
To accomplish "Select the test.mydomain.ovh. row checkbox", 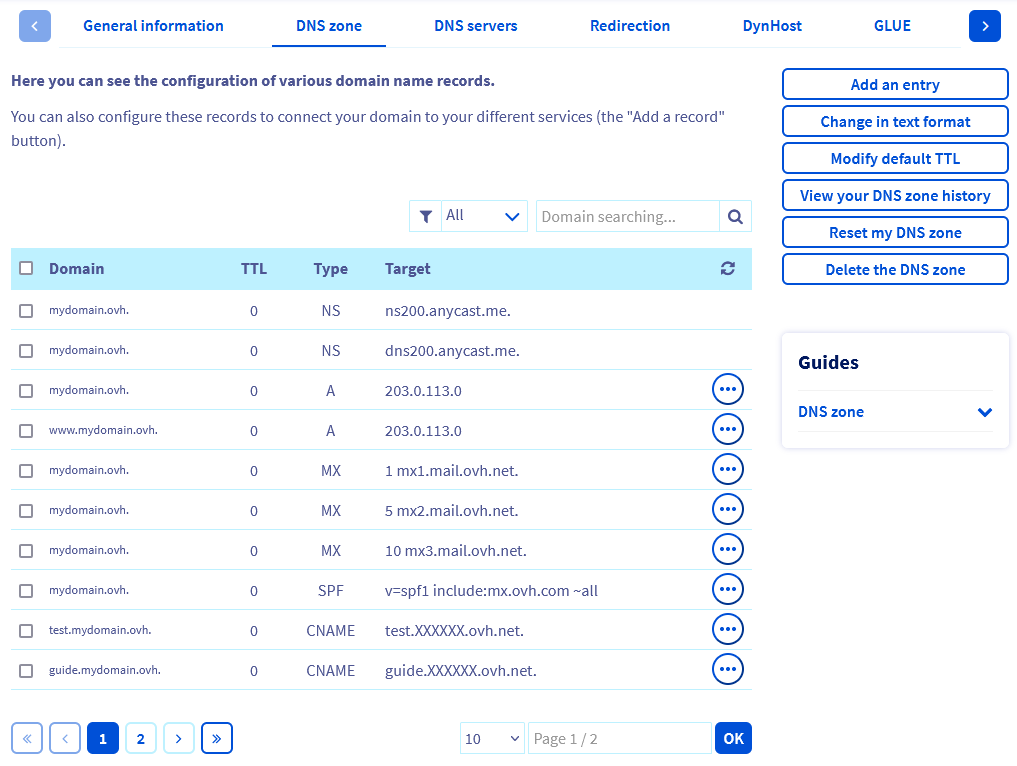I will tap(26, 631).
